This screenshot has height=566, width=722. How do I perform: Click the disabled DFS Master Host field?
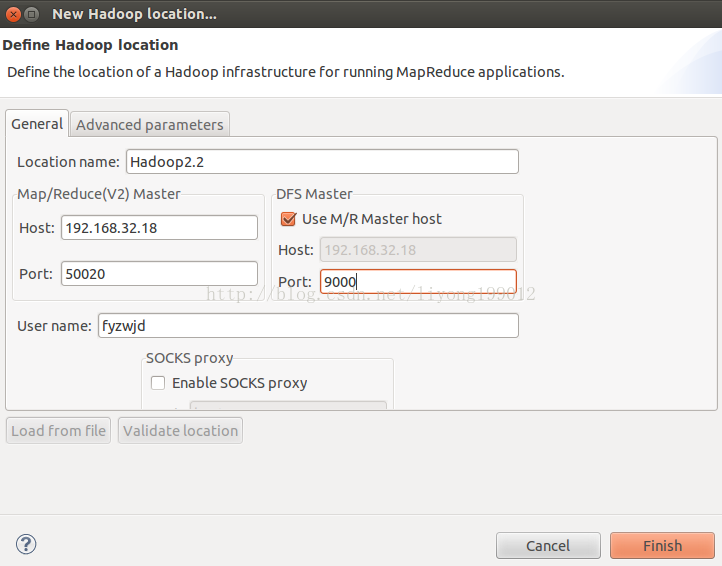[x=418, y=250]
